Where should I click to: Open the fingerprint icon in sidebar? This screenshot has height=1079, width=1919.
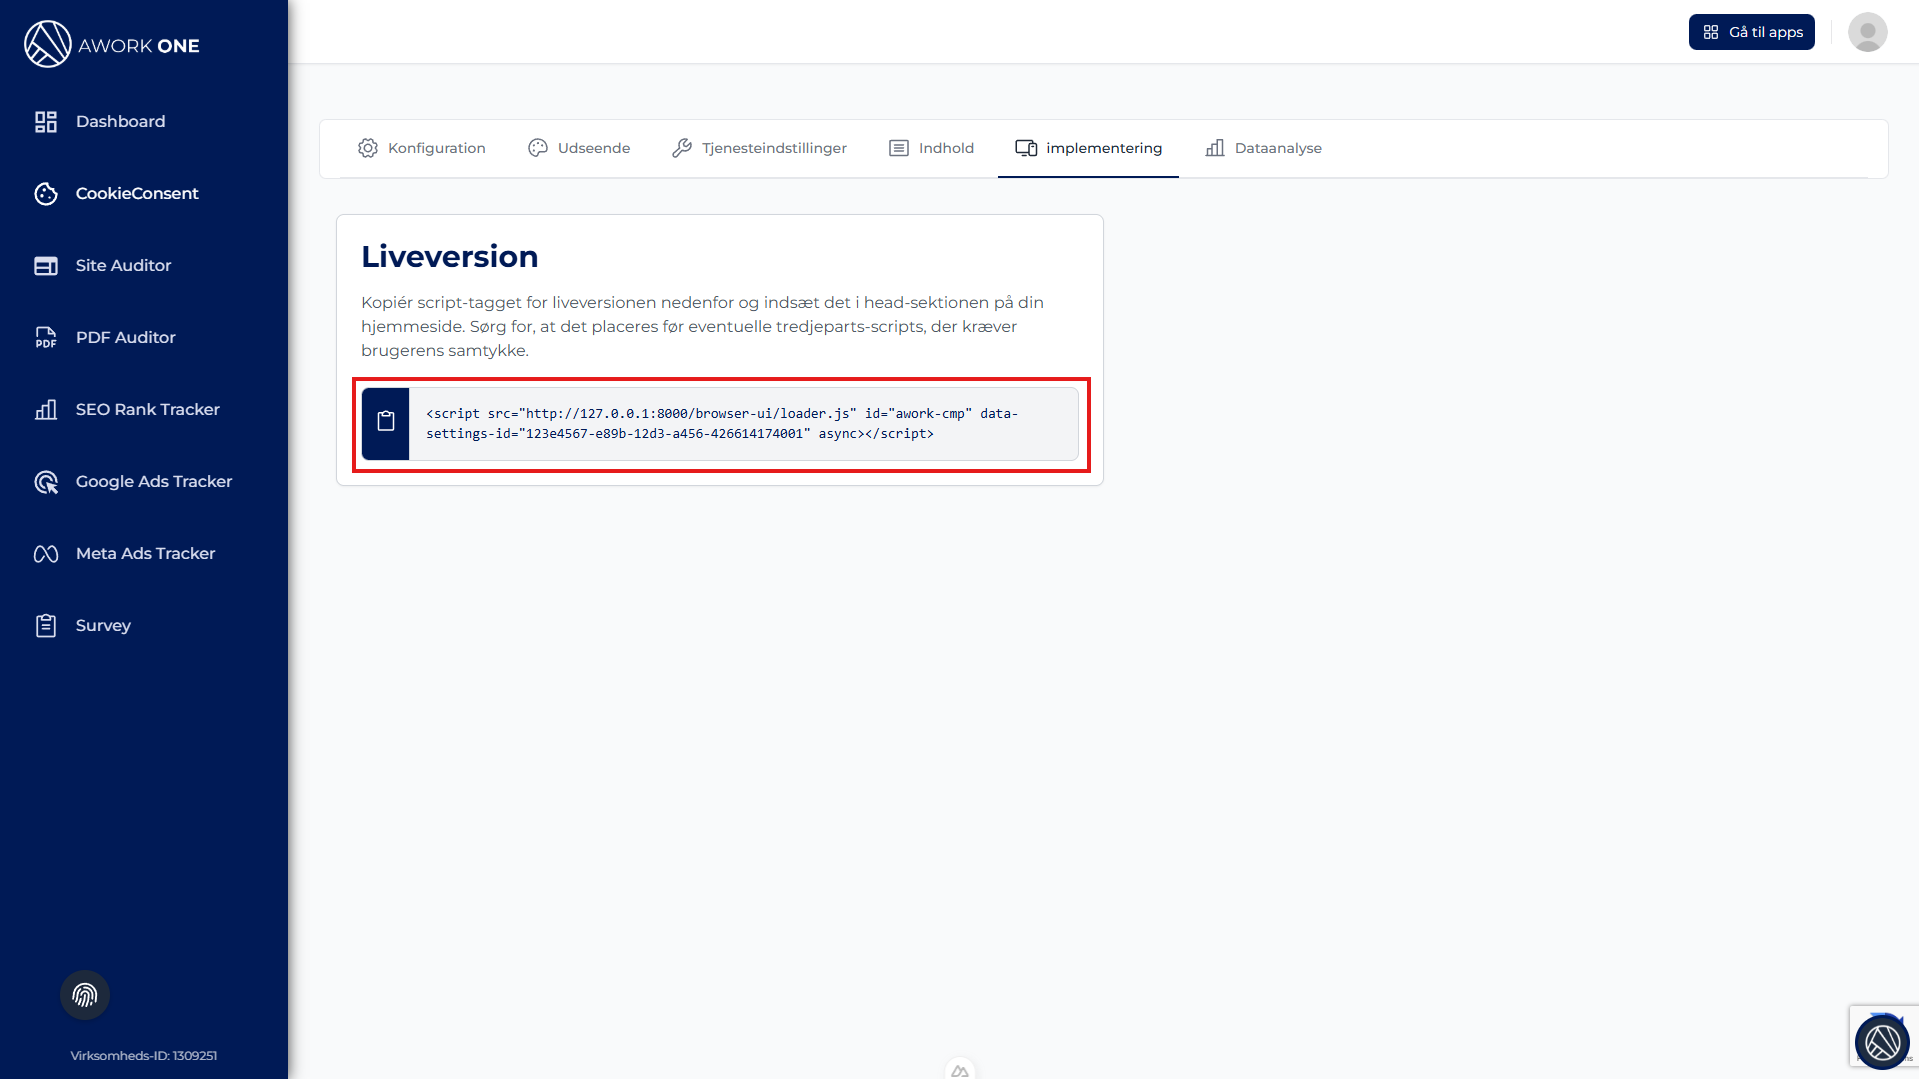pyautogui.click(x=85, y=995)
